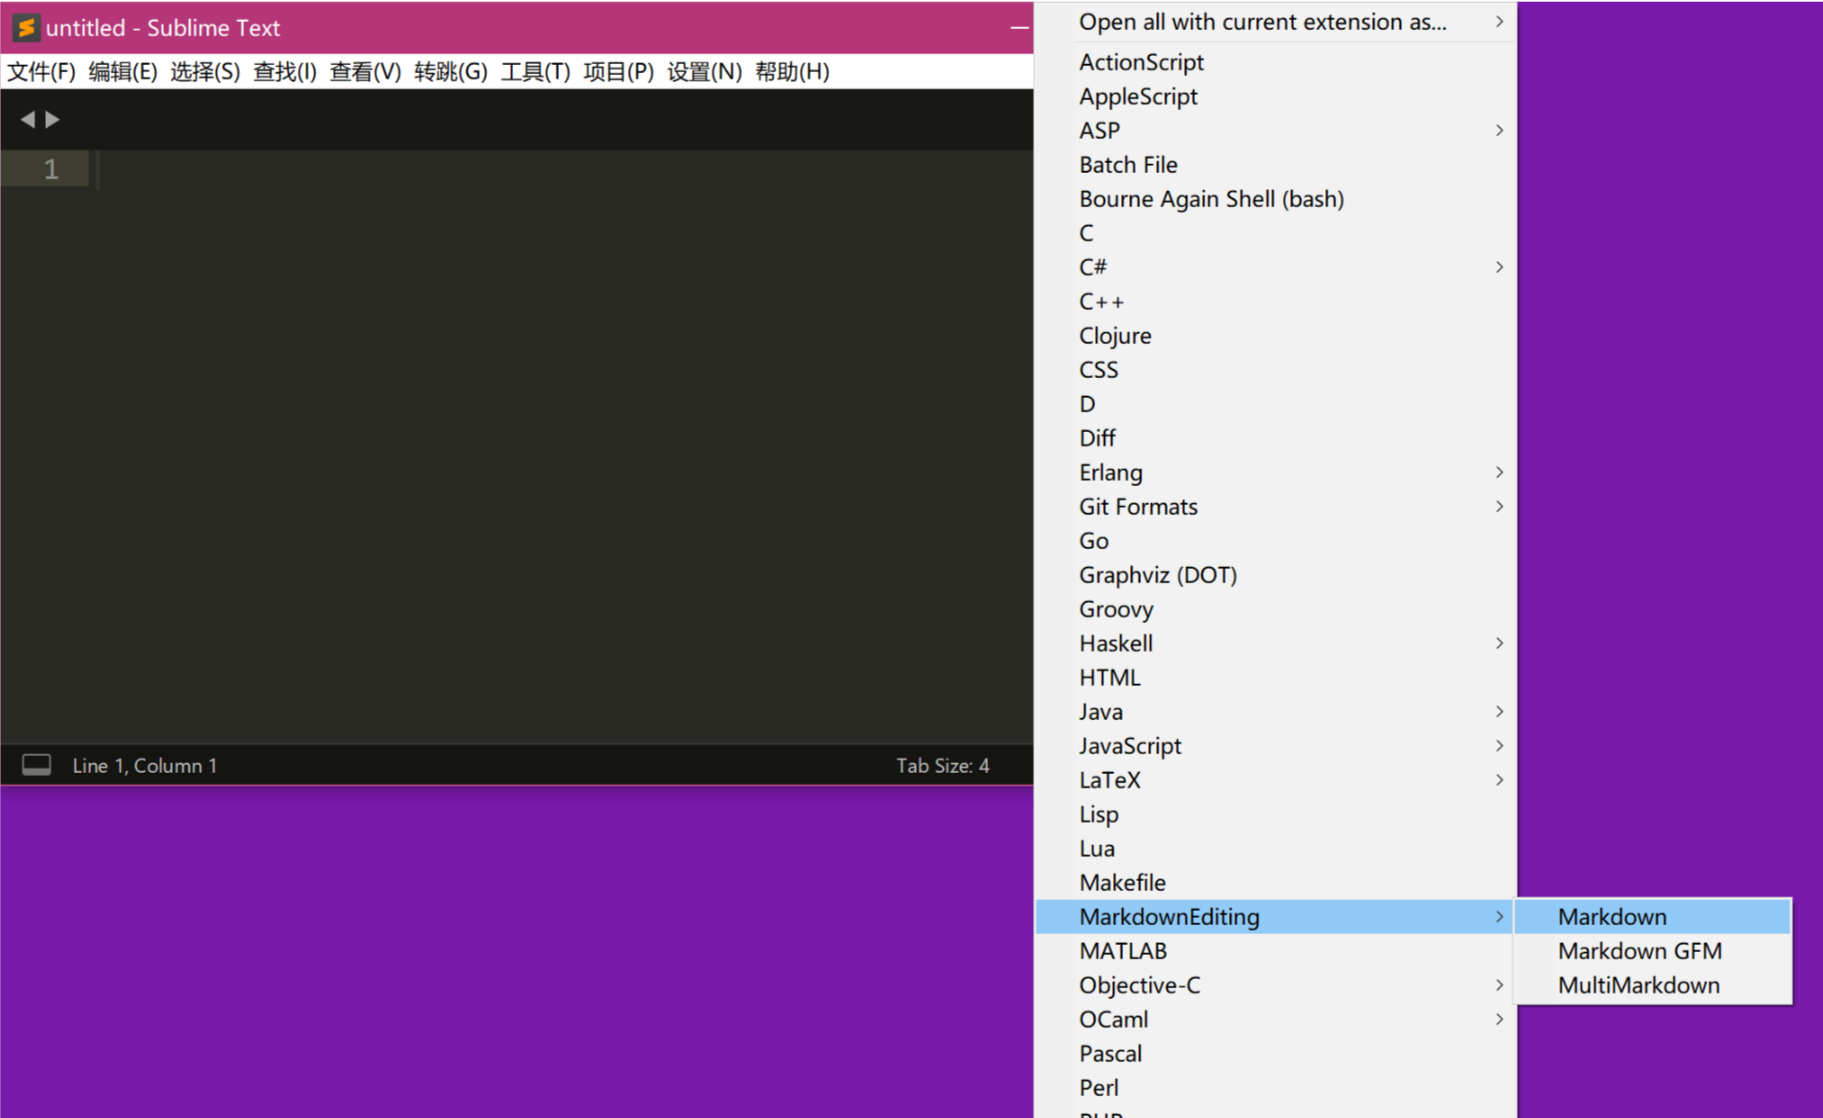Viewport: 1823px width, 1118px height.
Task: Select Groovy syntax
Action: (1276, 609)
